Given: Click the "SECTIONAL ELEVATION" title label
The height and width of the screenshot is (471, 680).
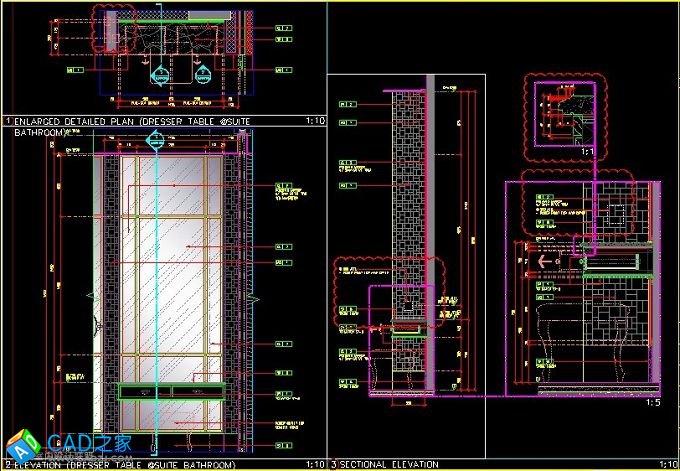Looking at the screenshot, I should tap(389, 464).
